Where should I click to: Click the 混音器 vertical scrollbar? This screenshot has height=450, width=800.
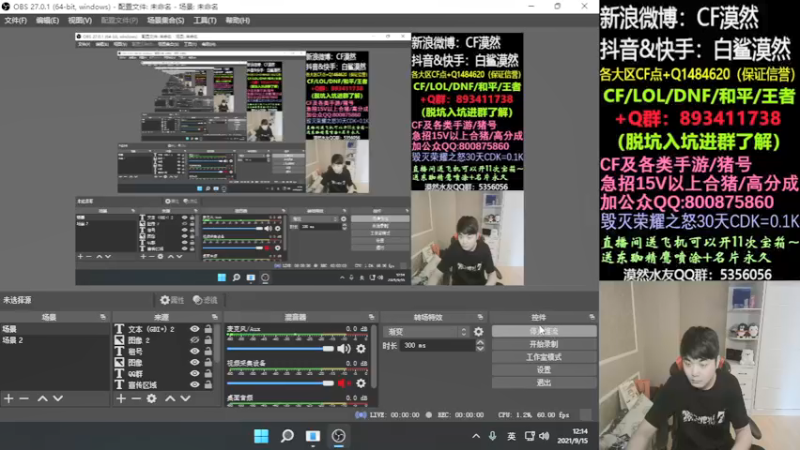(374, 357)
